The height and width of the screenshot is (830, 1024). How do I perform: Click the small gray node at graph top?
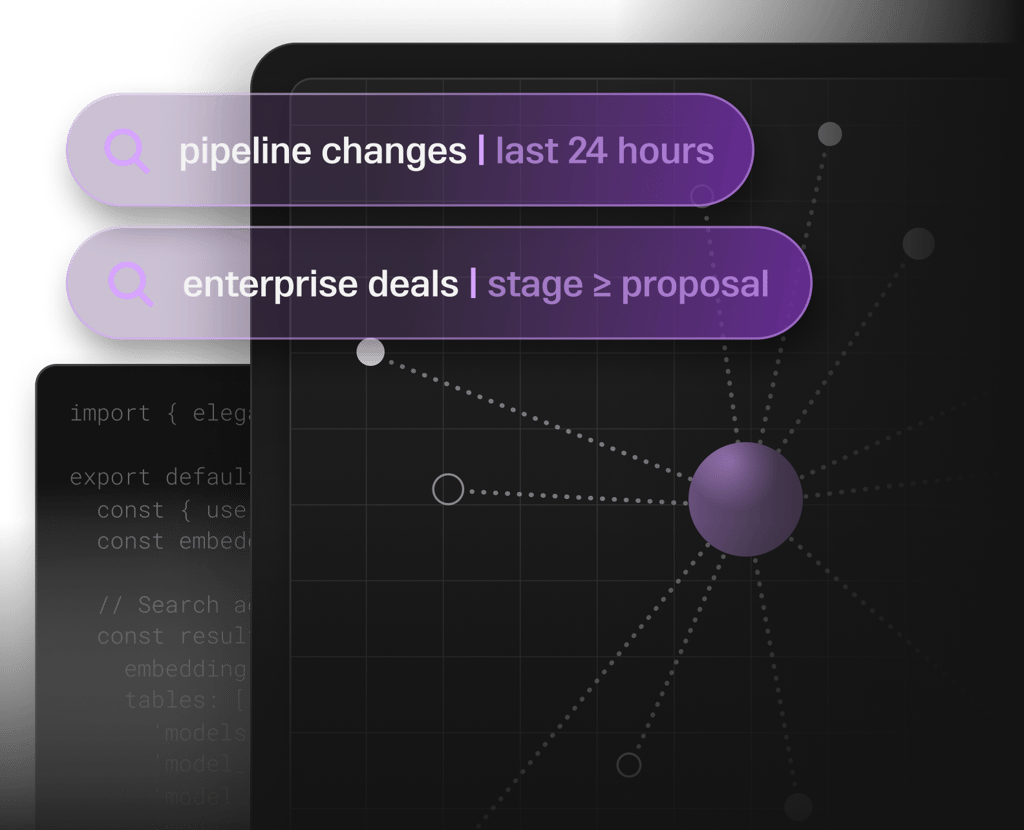(x=829, y=134)
